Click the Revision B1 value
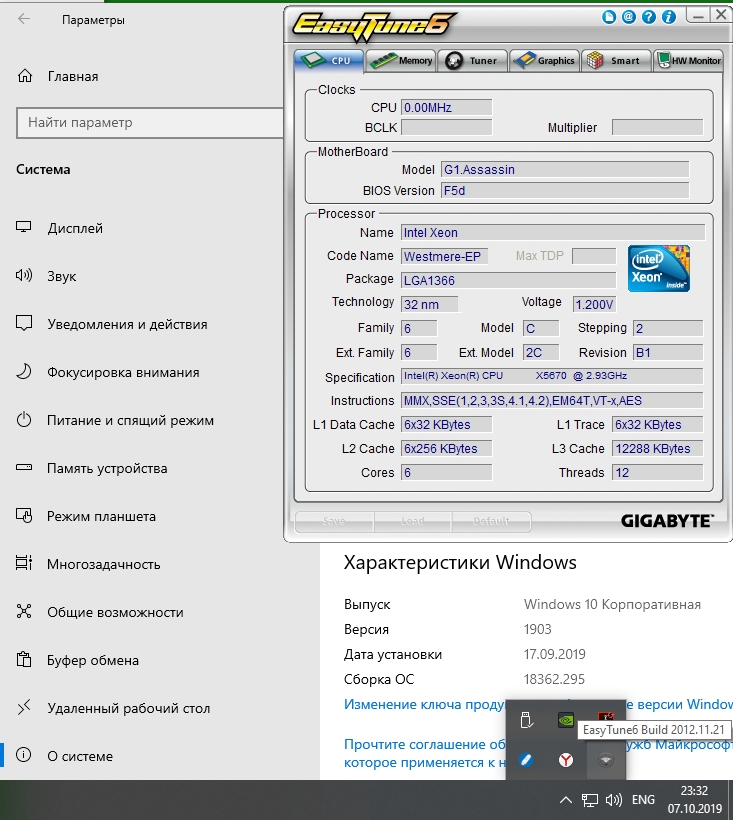This screenshot has height=820, width=733. (x=668, y=352)
